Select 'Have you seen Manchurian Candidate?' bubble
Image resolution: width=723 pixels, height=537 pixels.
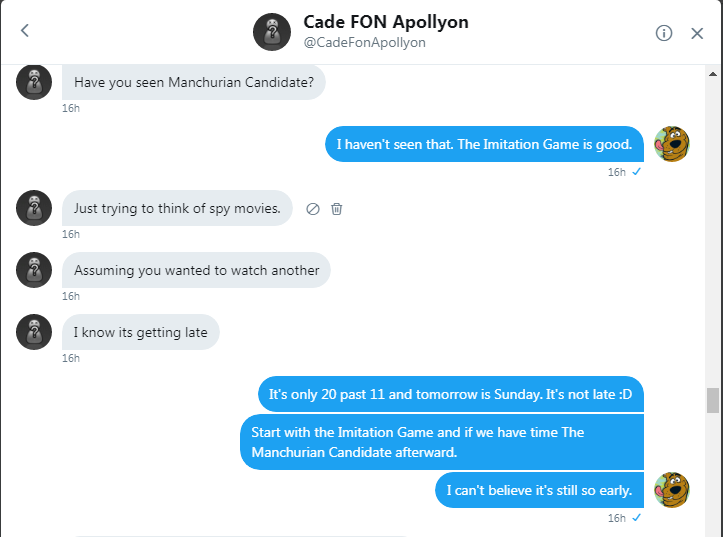194,82
